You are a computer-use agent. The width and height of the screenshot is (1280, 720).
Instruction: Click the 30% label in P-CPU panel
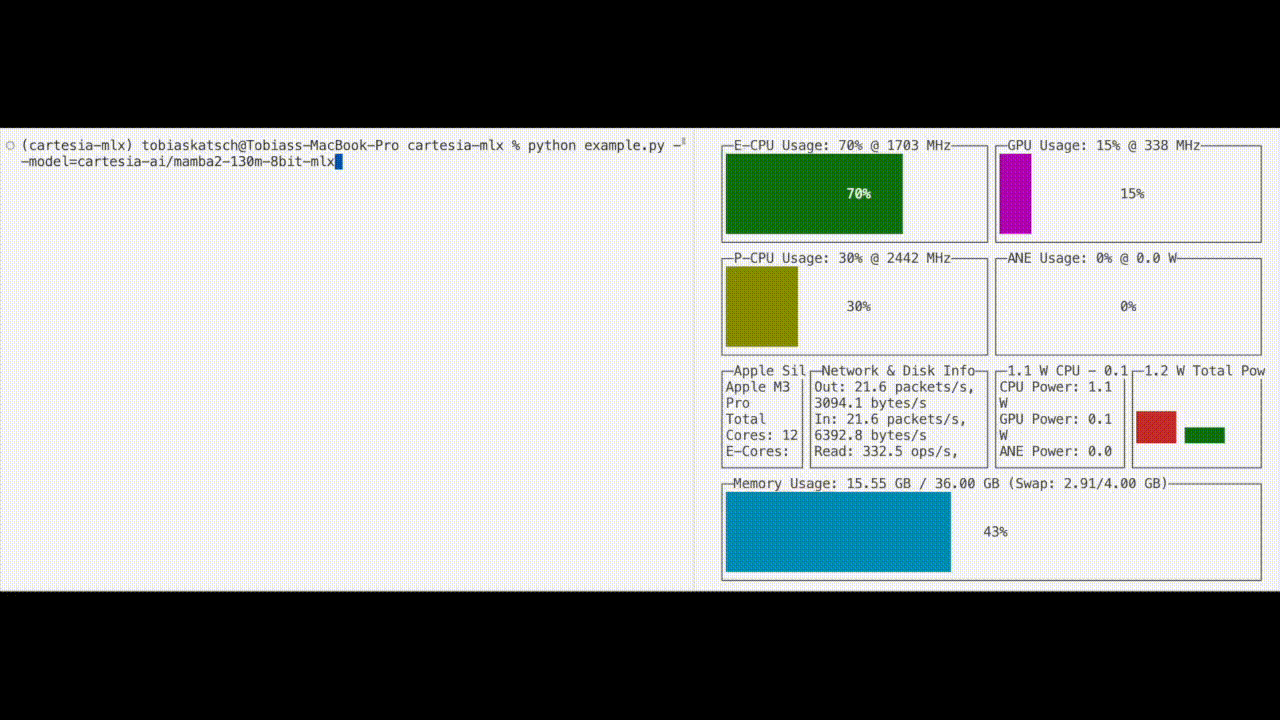point(858,306)
